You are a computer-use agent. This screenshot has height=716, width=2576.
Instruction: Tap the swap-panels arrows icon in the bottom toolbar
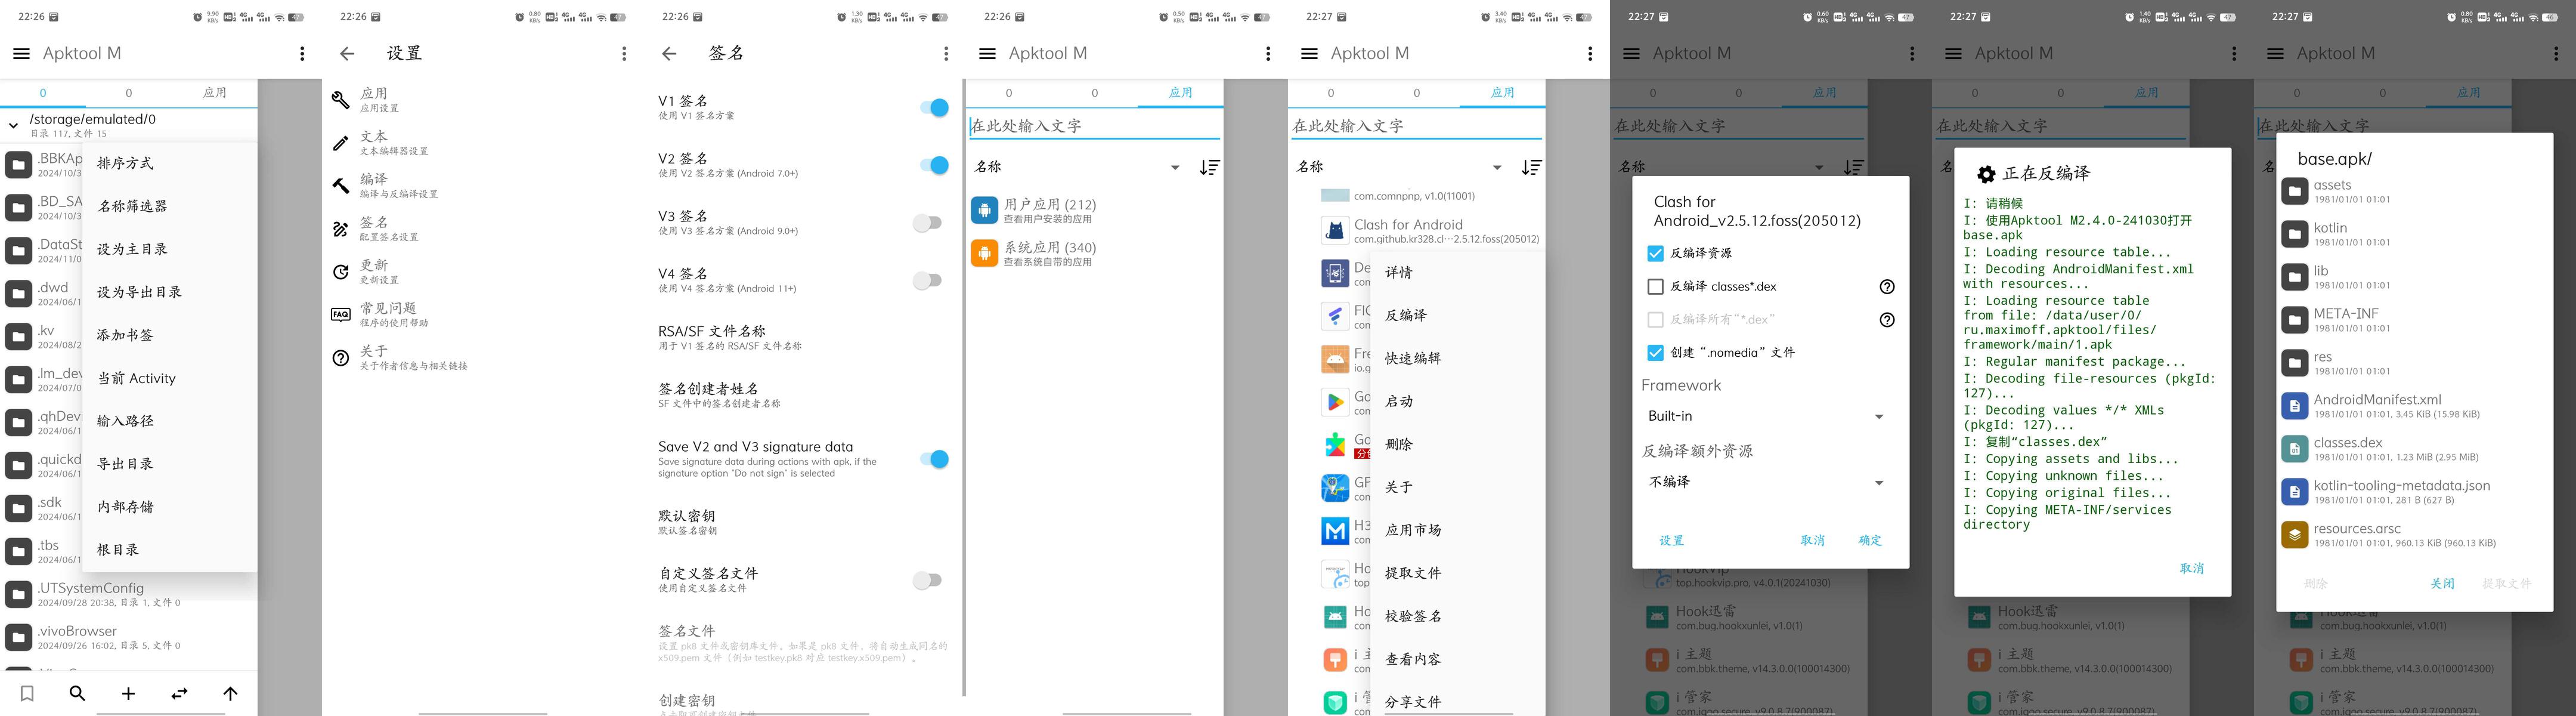[179, 693]
